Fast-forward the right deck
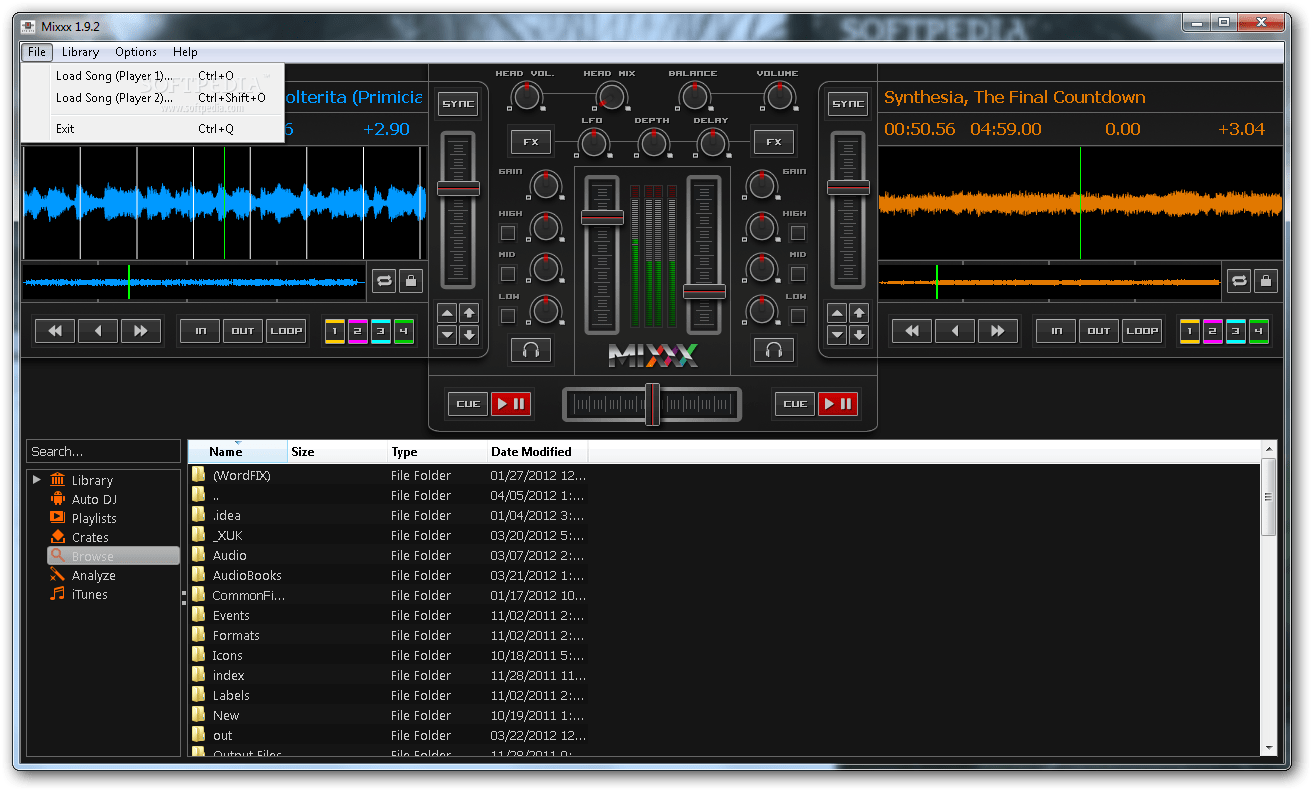This screenshot has width=1312, height=791. (998, 330)
